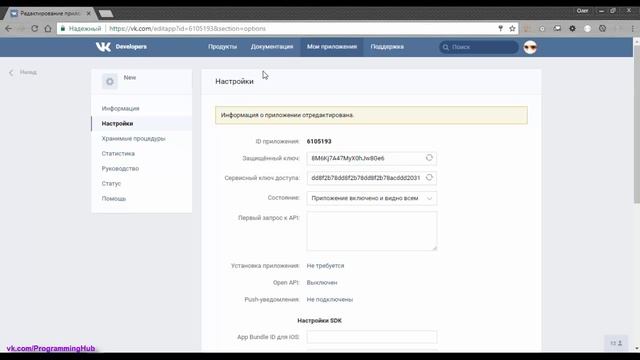Click the search magnifier icon
Screen dimensions: 640x360
click(446, 47)
